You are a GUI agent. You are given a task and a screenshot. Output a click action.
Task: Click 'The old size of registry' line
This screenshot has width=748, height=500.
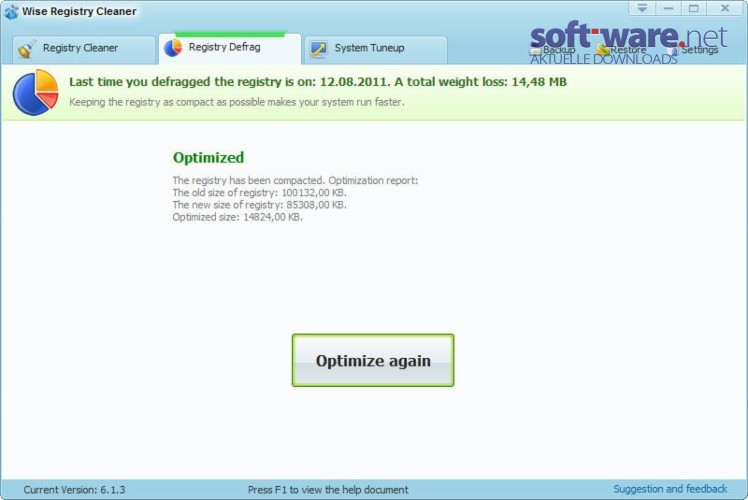click(x=260, y=193)
